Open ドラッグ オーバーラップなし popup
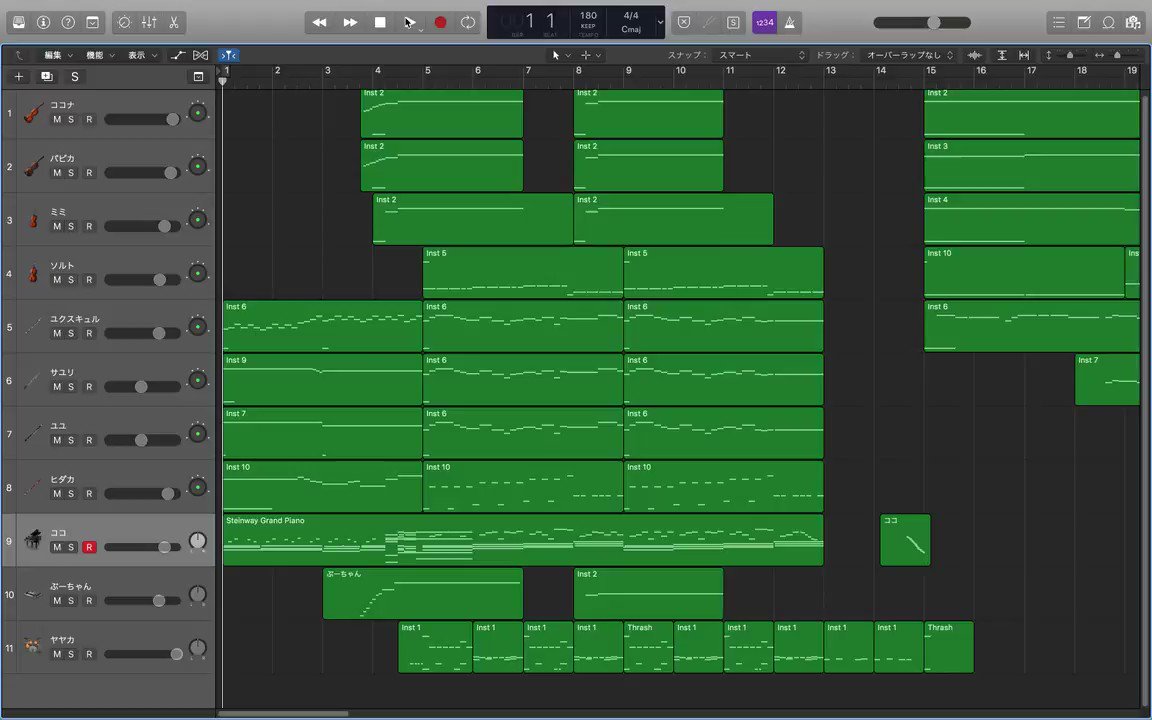 click(910, 55)
